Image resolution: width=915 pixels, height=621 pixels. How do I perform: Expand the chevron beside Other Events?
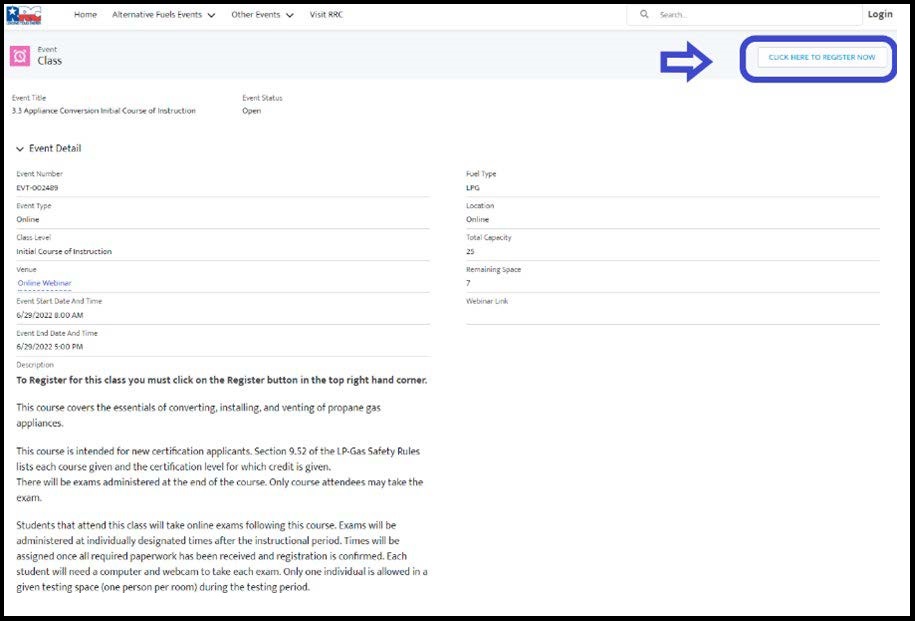(289, 16)
